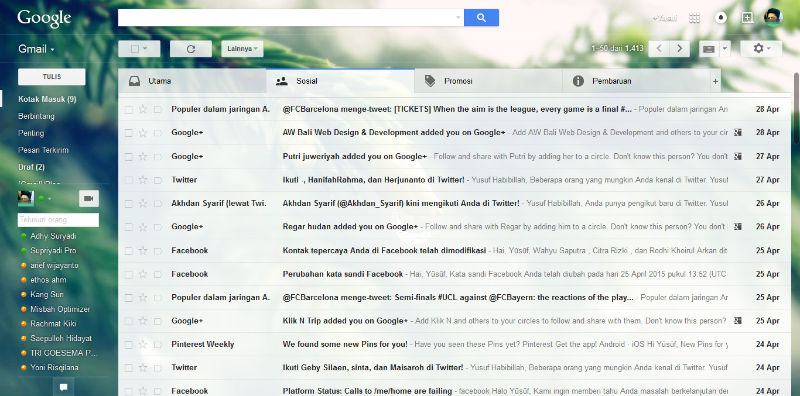The image size is (800, 396).
Task: Star the Pinterest Weekly email
Action: 143,344
